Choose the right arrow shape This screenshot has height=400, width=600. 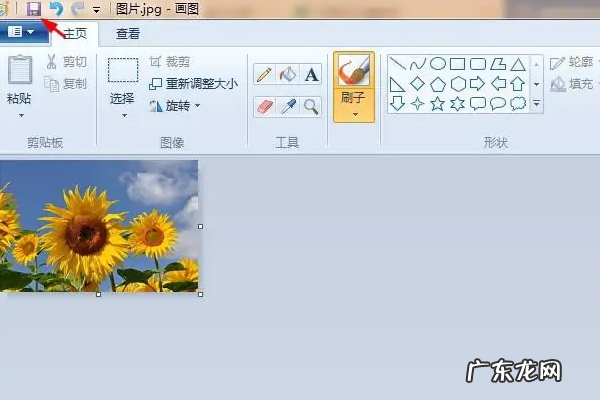point(478,83)
